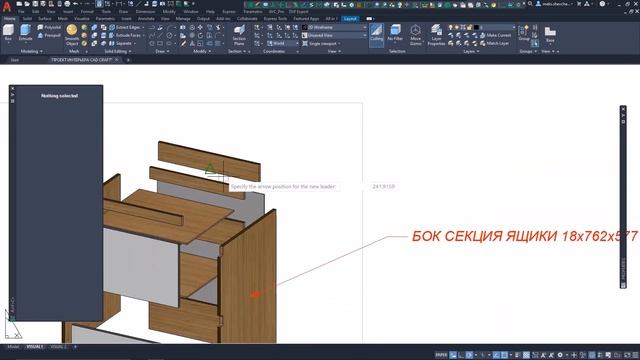Switch to the Model layout tab
Viewport: 640px width, 360px height.
point(13,347)
